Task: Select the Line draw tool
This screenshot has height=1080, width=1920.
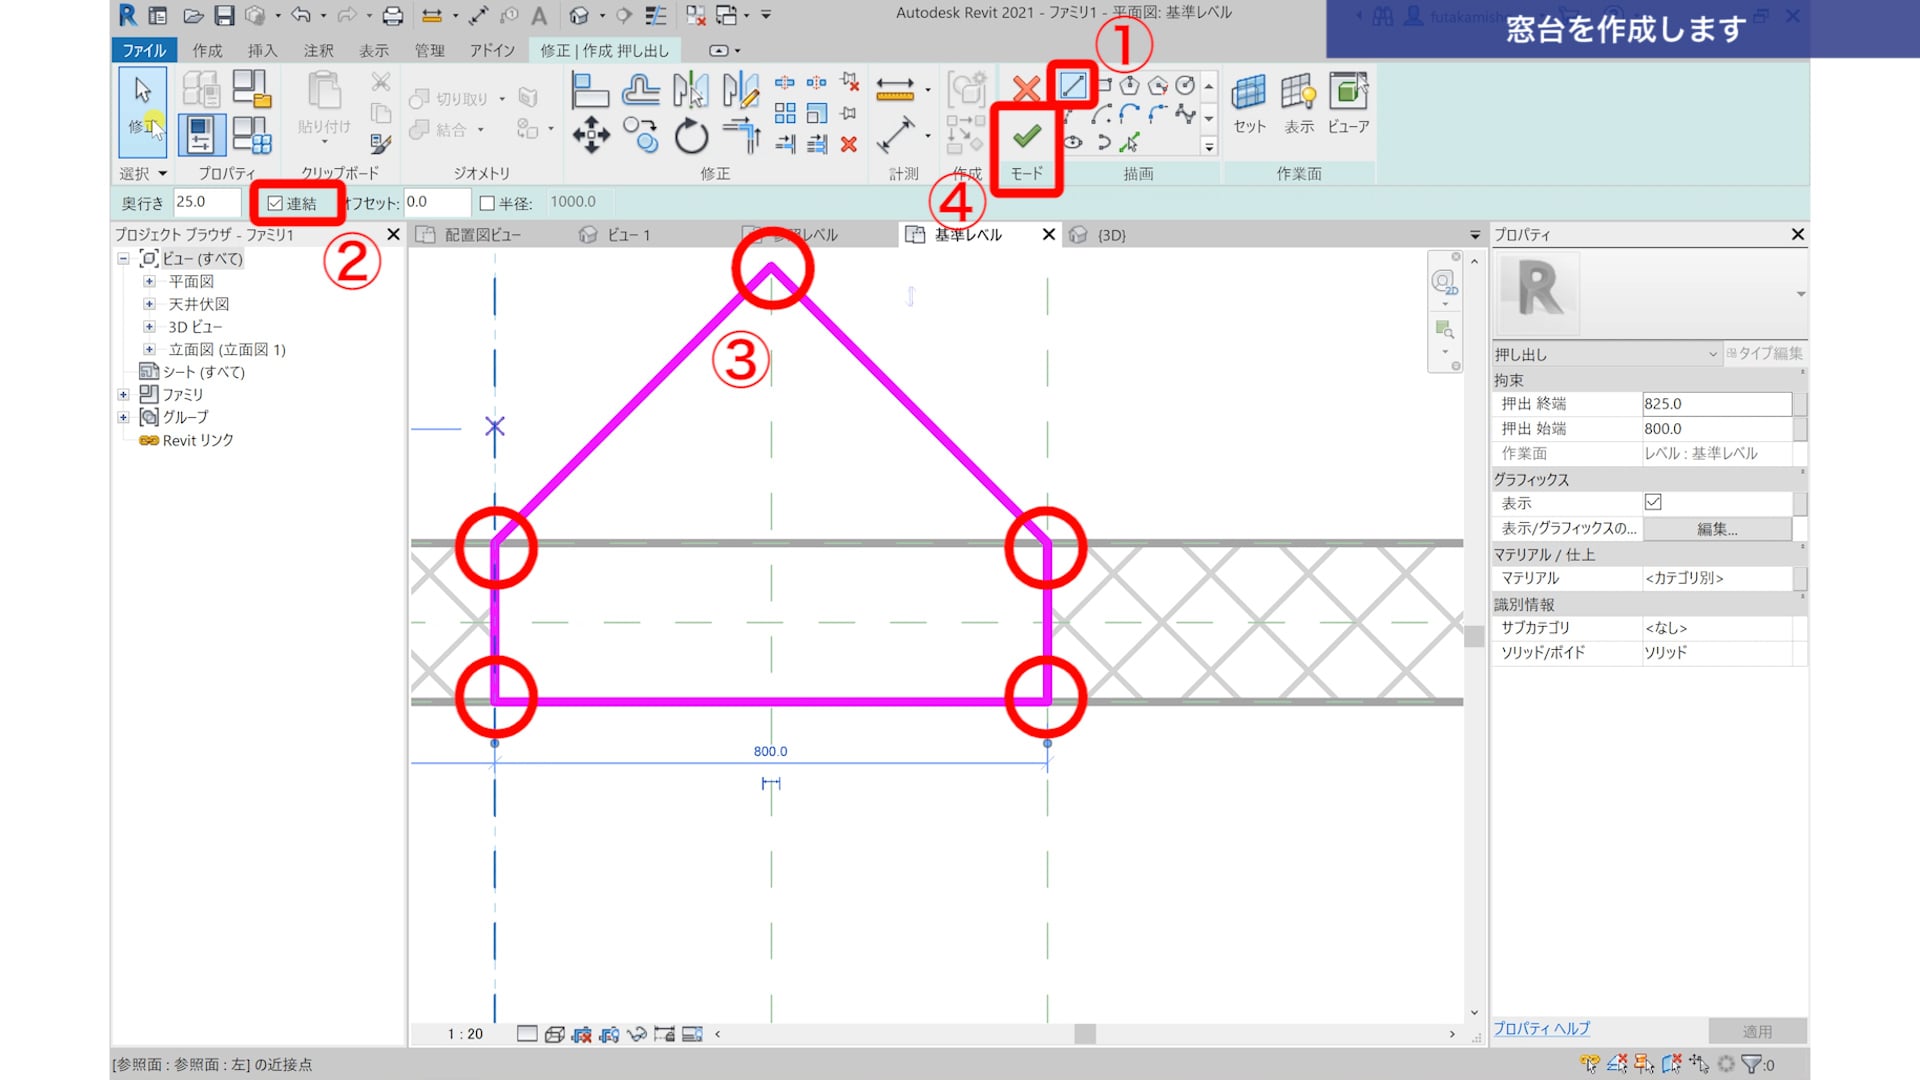Action: coord(1073,86)
